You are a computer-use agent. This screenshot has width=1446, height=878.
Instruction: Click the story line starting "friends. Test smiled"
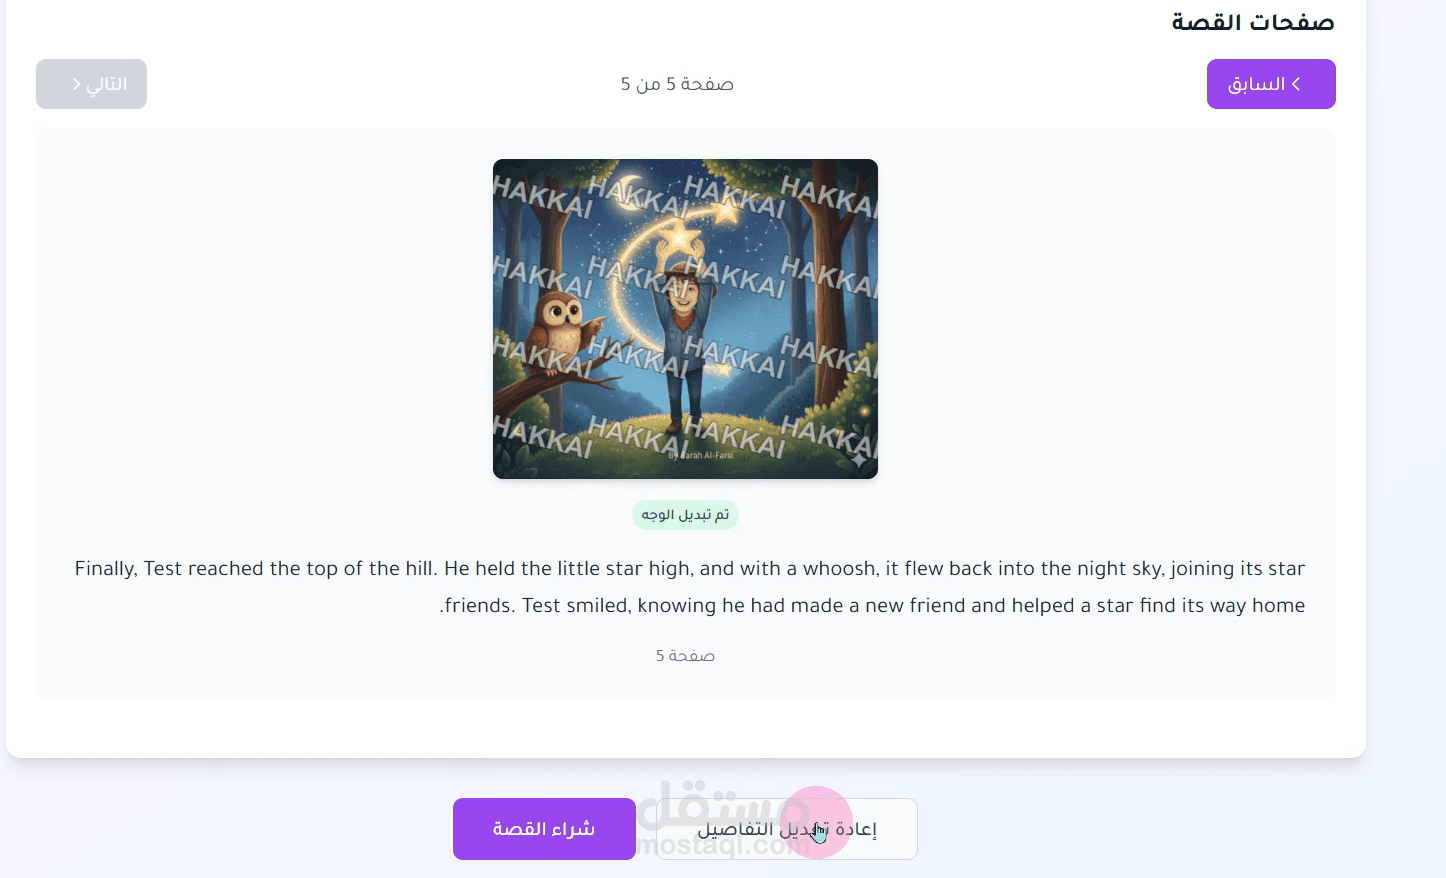coord(872,605)
